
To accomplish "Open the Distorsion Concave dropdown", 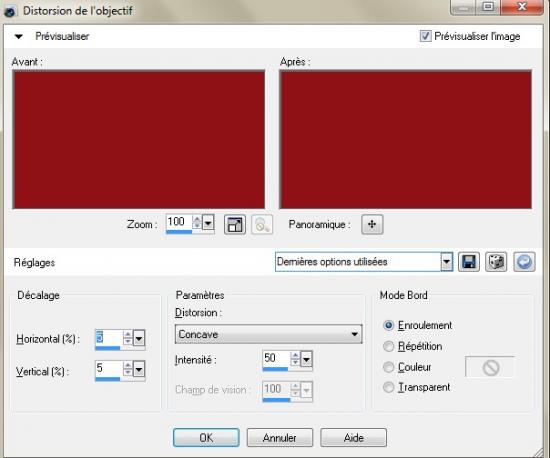I will pyautogui.click(x=269, y=334).
